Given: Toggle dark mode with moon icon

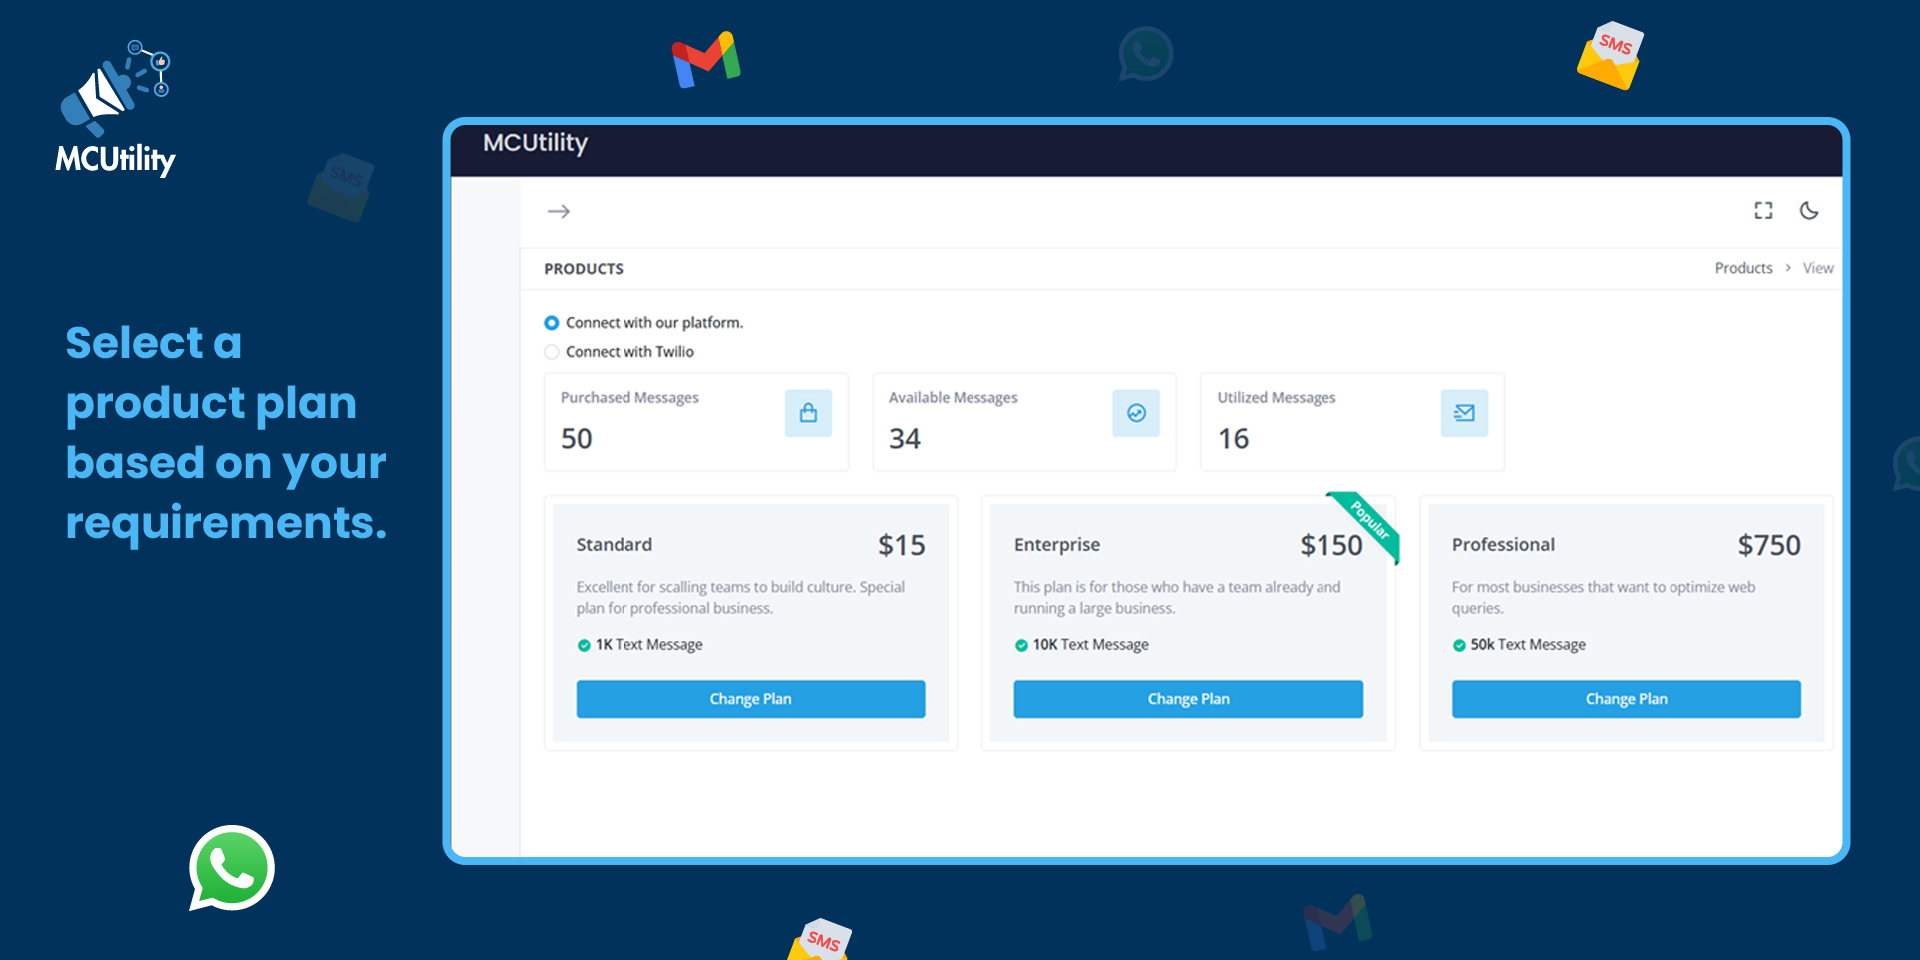Looking at the screenshot, I should 1809,210.
